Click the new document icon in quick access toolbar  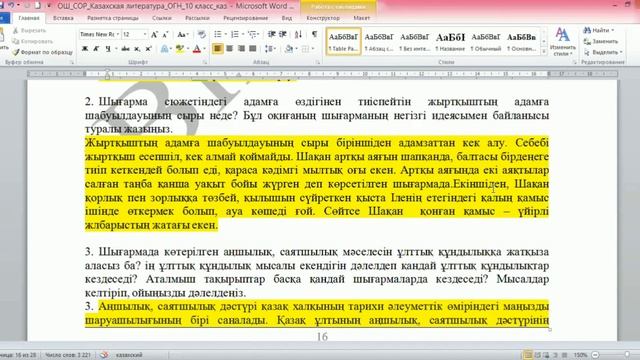point(38,5)
